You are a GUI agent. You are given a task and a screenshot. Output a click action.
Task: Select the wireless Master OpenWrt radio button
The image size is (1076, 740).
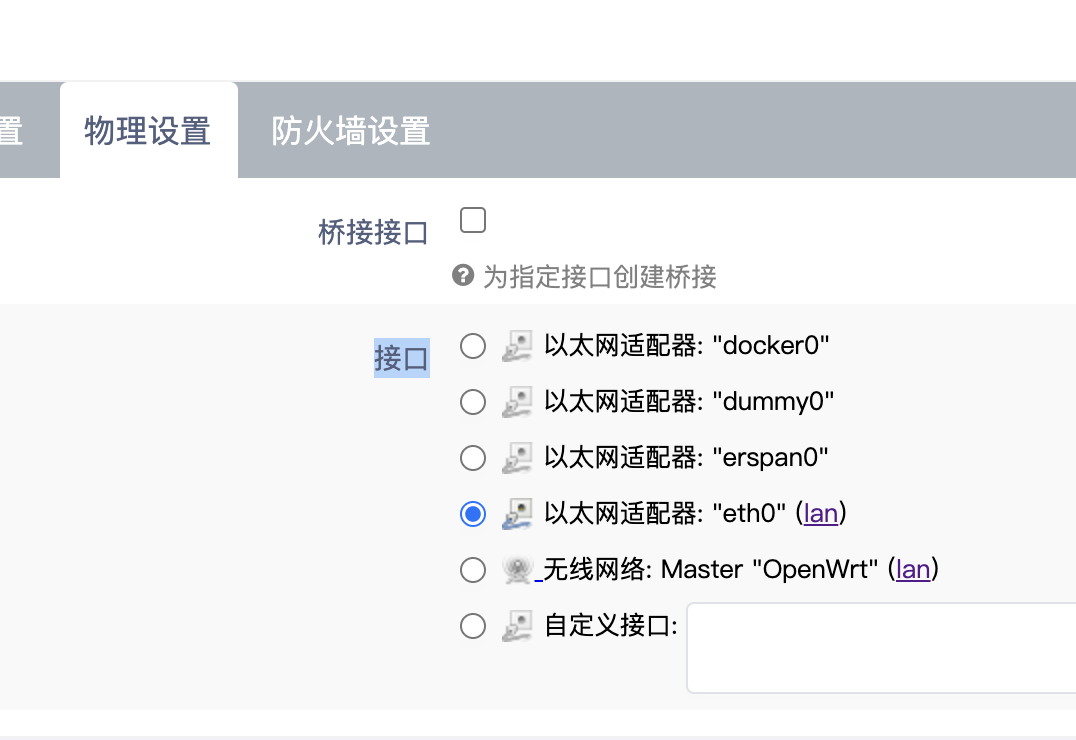pos(473,570)
